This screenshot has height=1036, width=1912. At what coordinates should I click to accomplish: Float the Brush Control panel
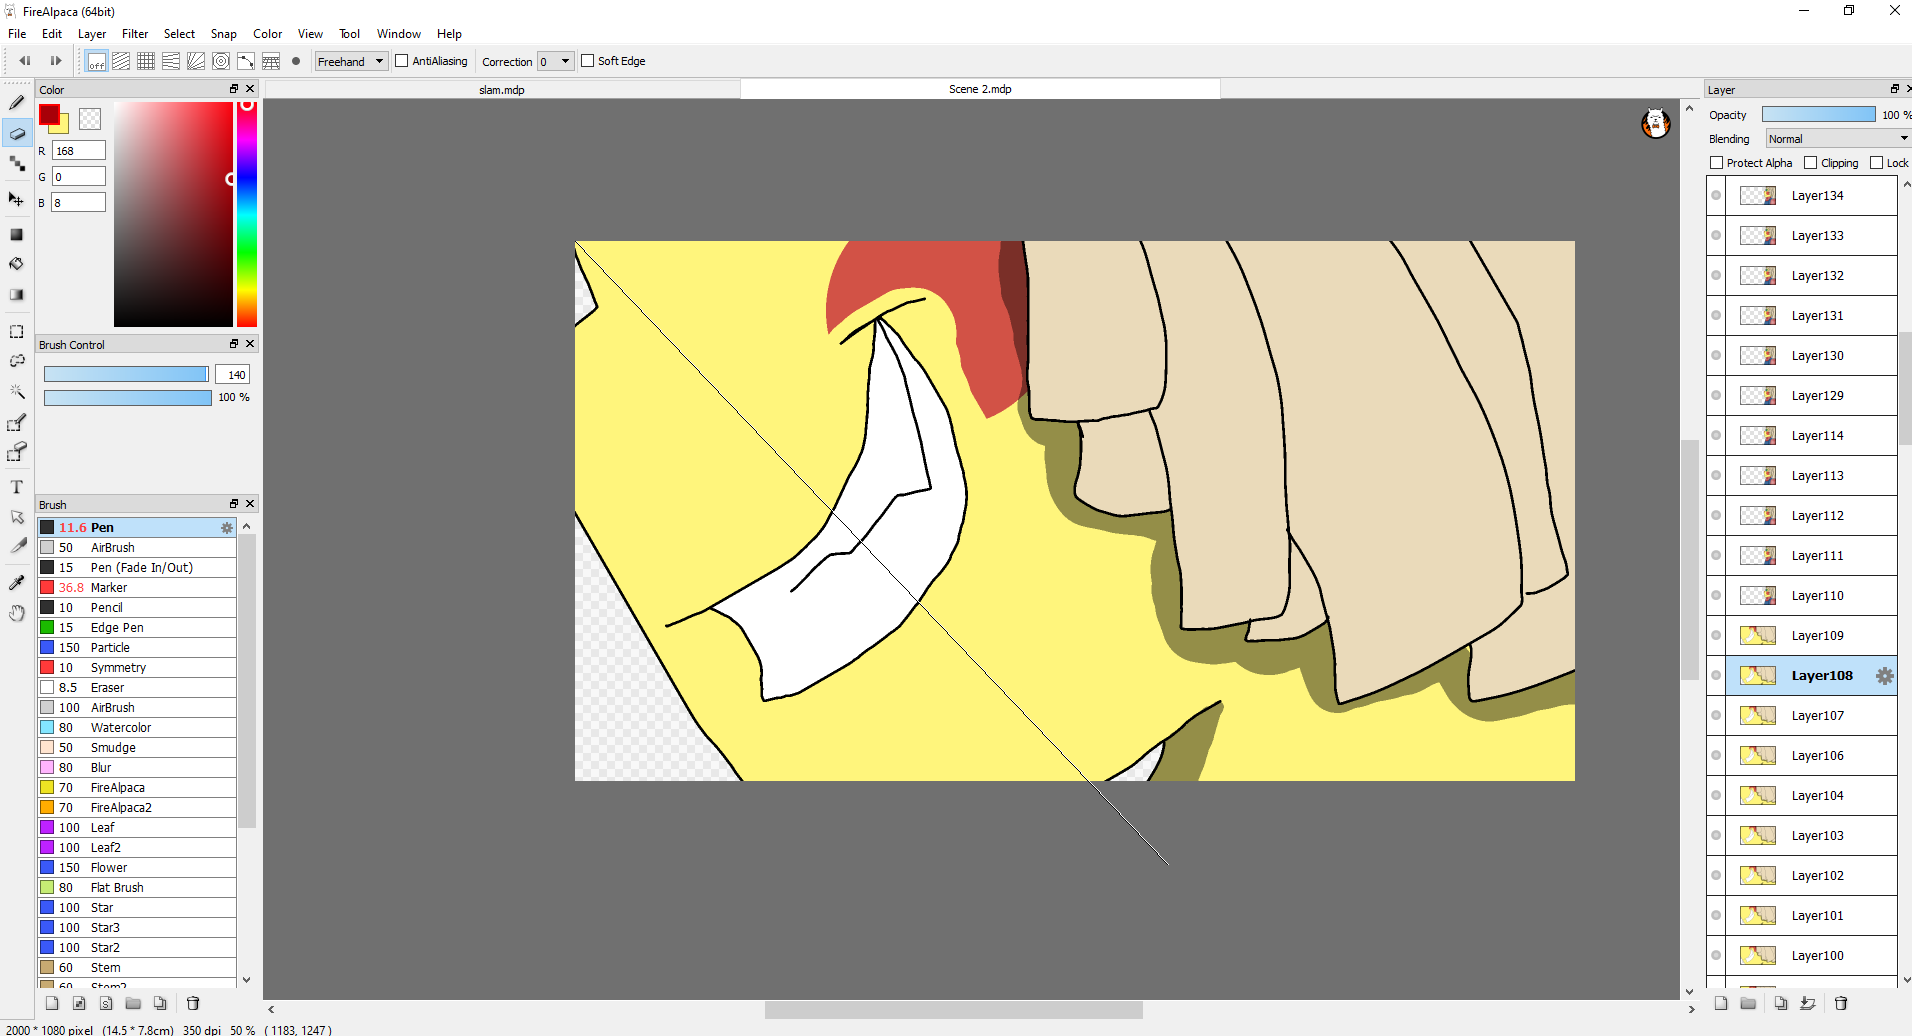tap(234, 344)
